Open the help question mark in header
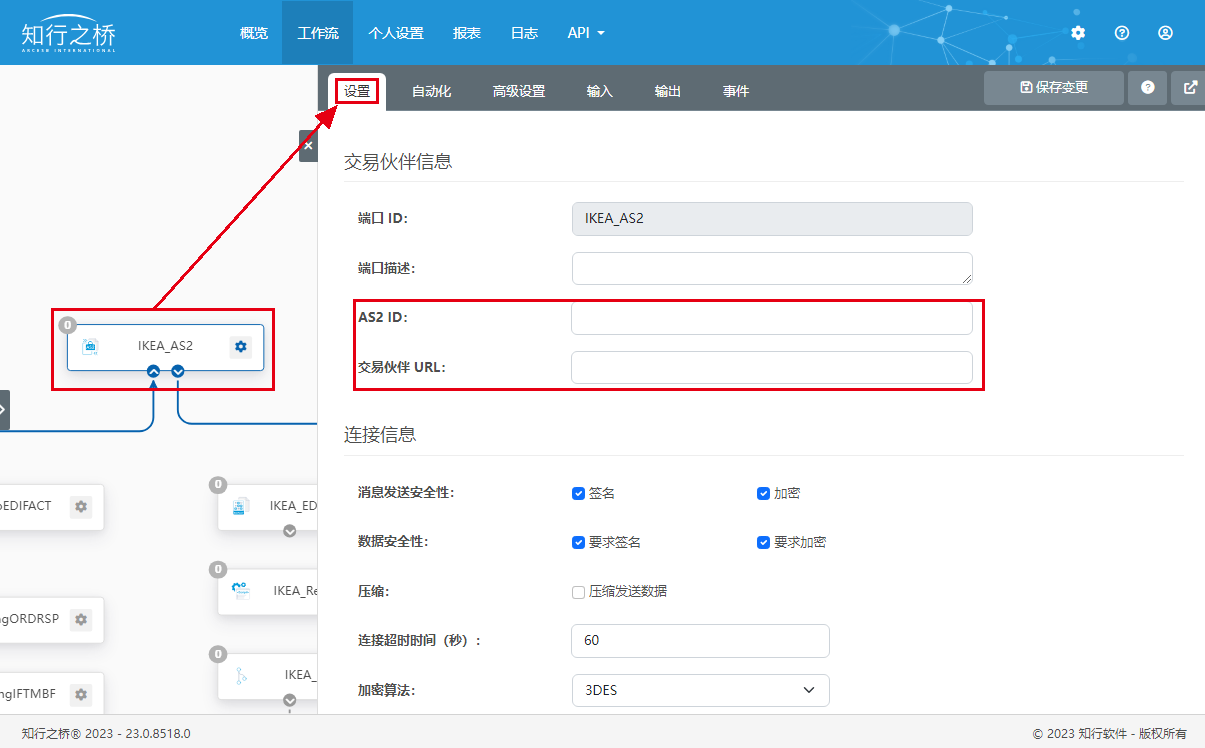The width and height of the screenshot is (1205, 748). pos(1121,33)
